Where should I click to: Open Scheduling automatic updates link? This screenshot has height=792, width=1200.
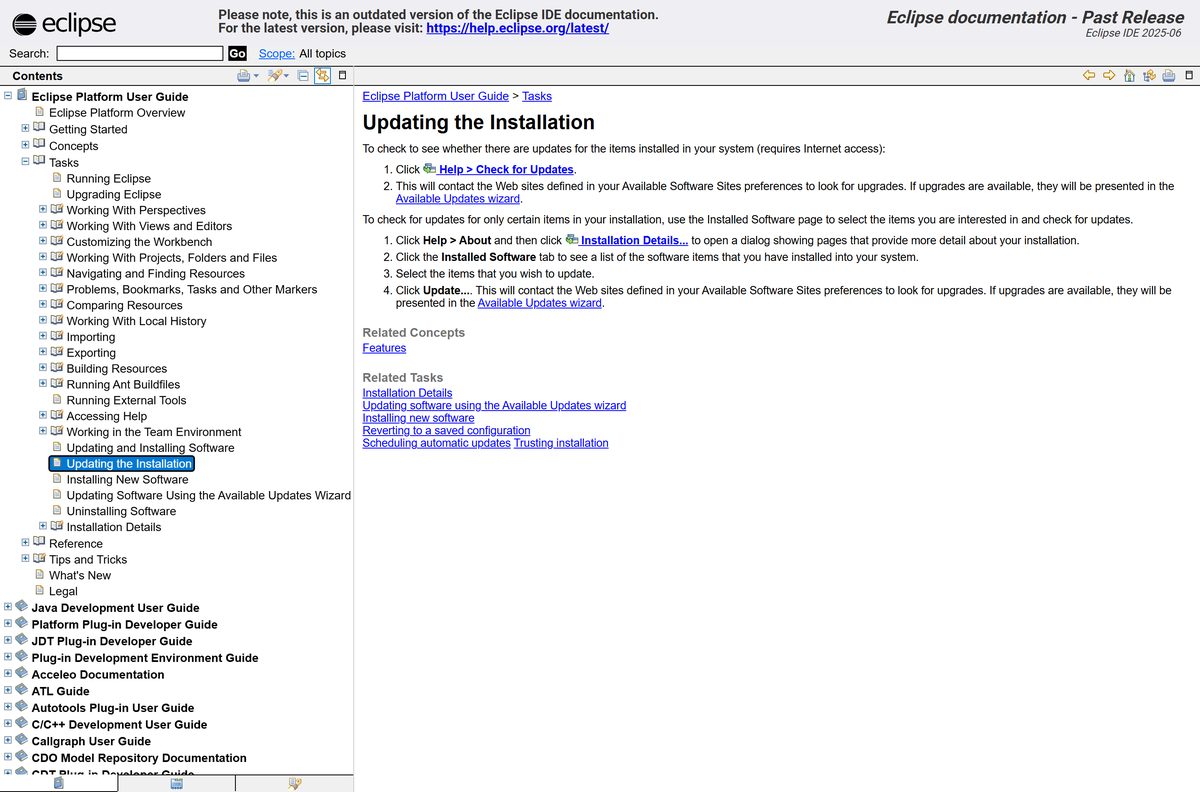pyautogui.click(x=436, y=443)
